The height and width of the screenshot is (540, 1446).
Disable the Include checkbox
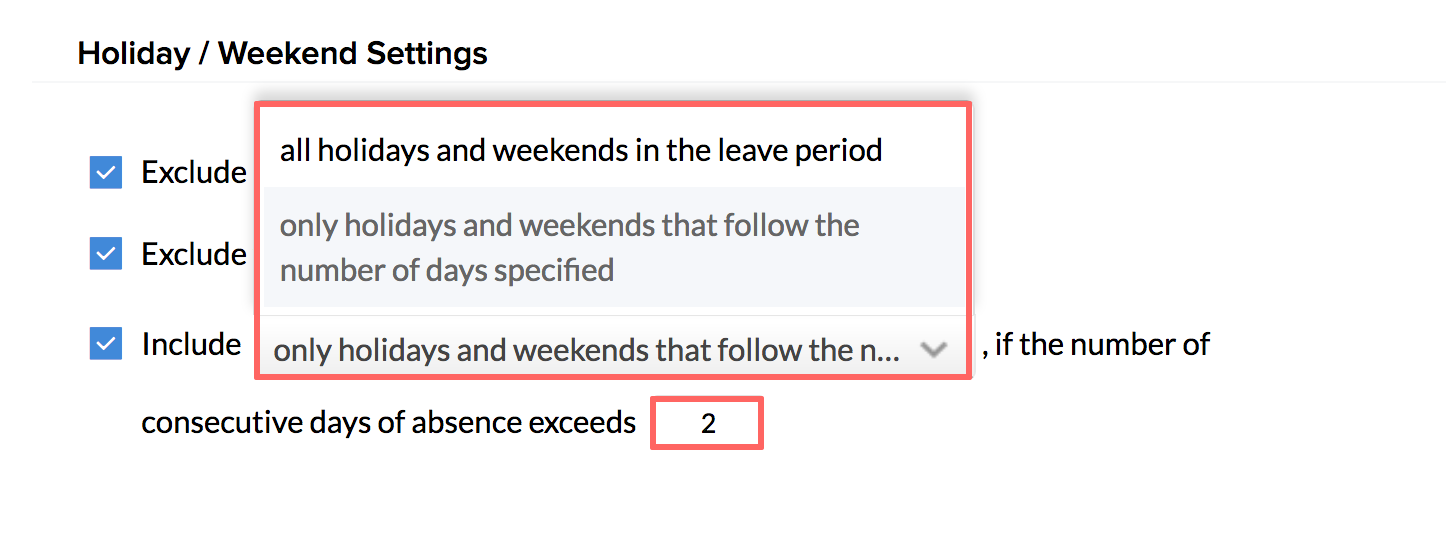coord(106,344)
